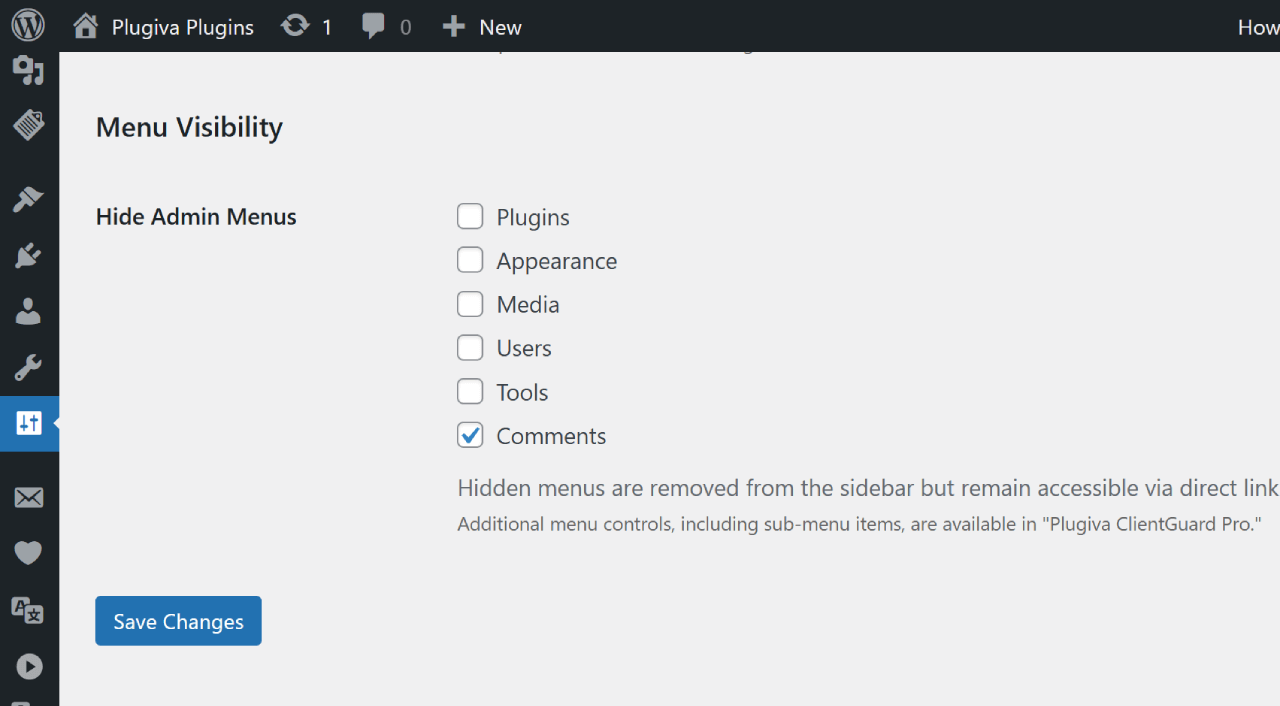Screen dimensions: 1280x706
Task: Open the envelope mail plugin icon
Action: 27,497
